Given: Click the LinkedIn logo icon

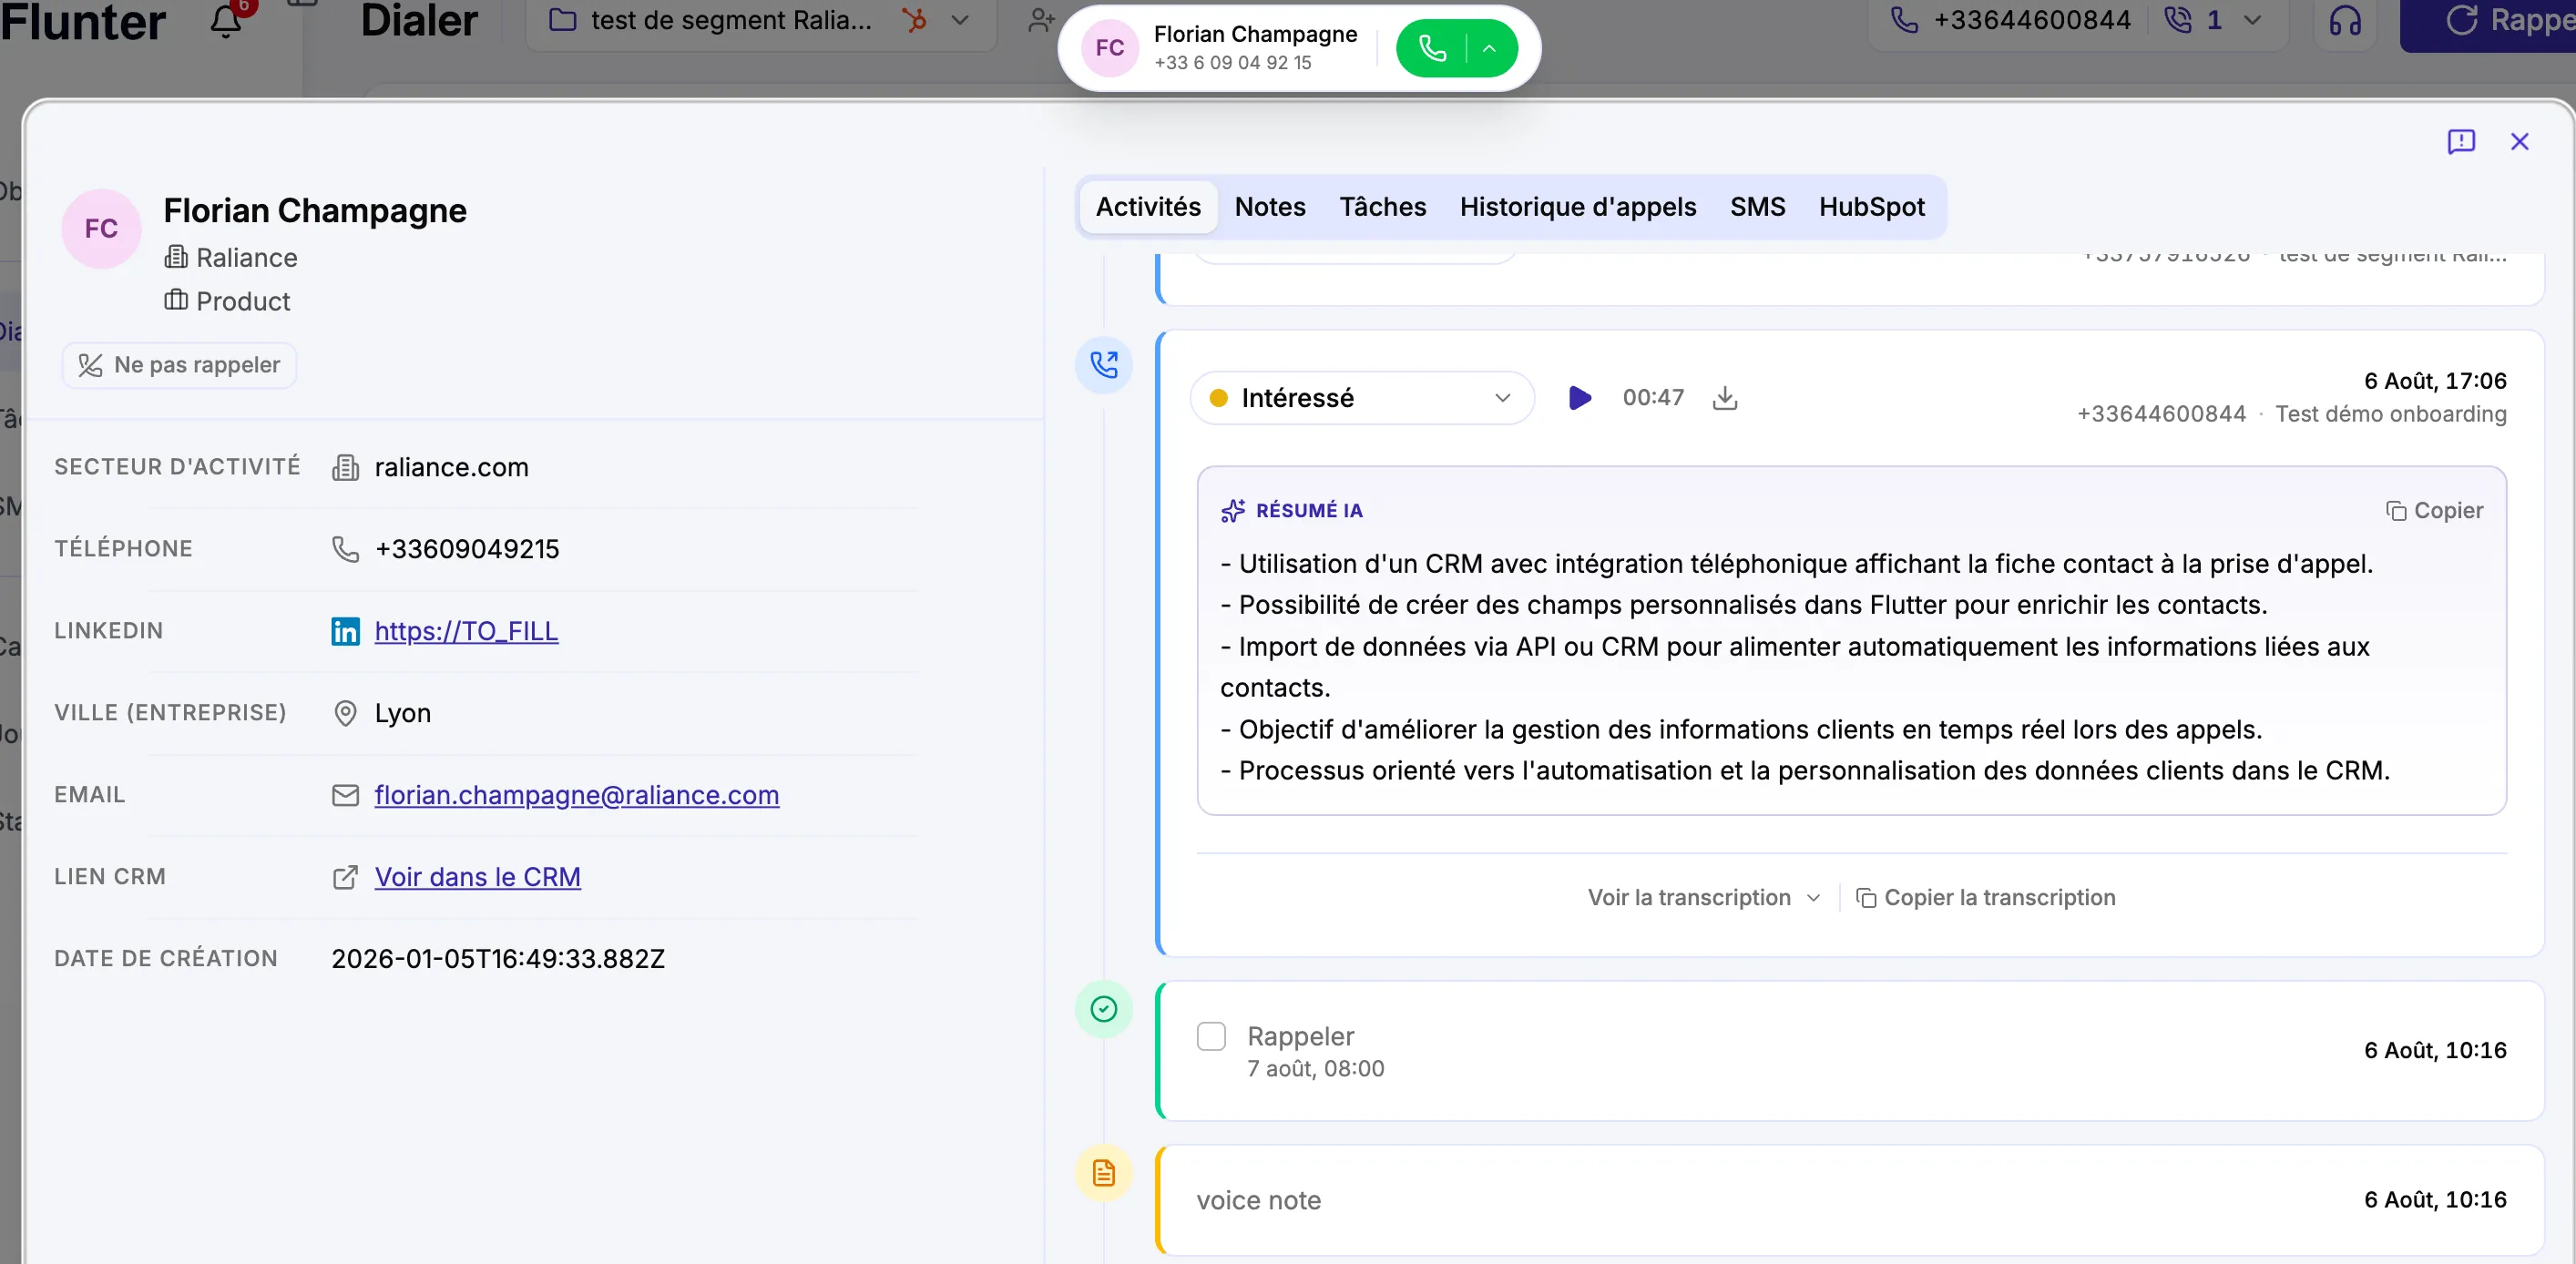Looking at the screenshot, I should (x=345, y=631).
